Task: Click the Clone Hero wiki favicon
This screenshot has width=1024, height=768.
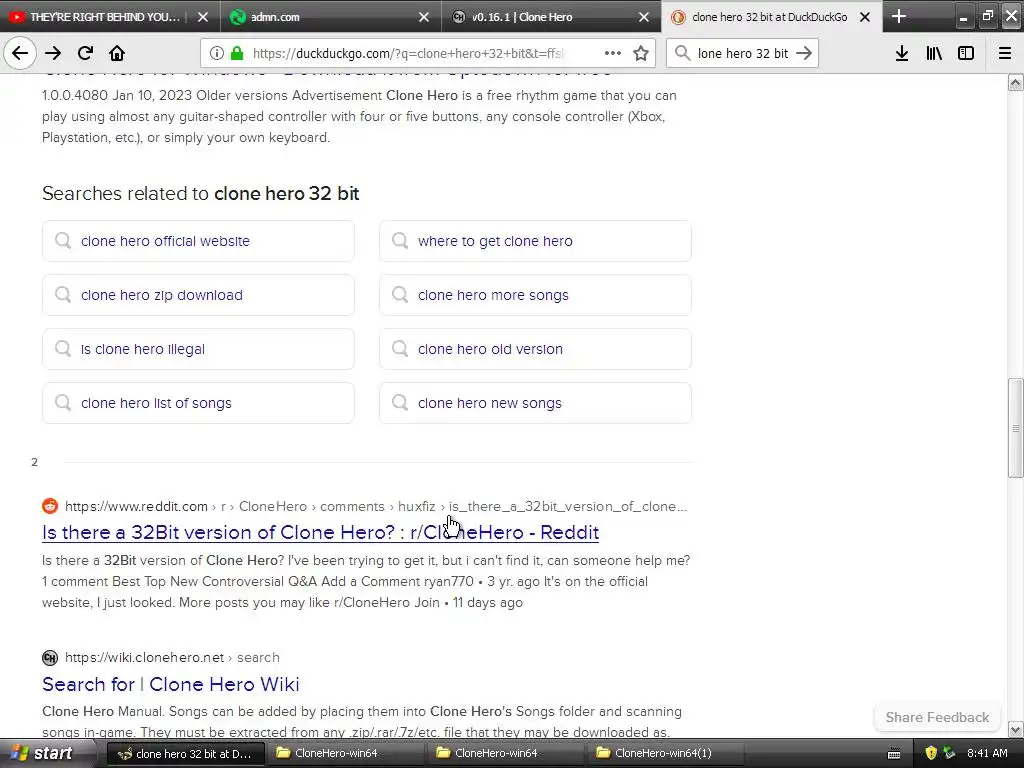Action: 50,658
